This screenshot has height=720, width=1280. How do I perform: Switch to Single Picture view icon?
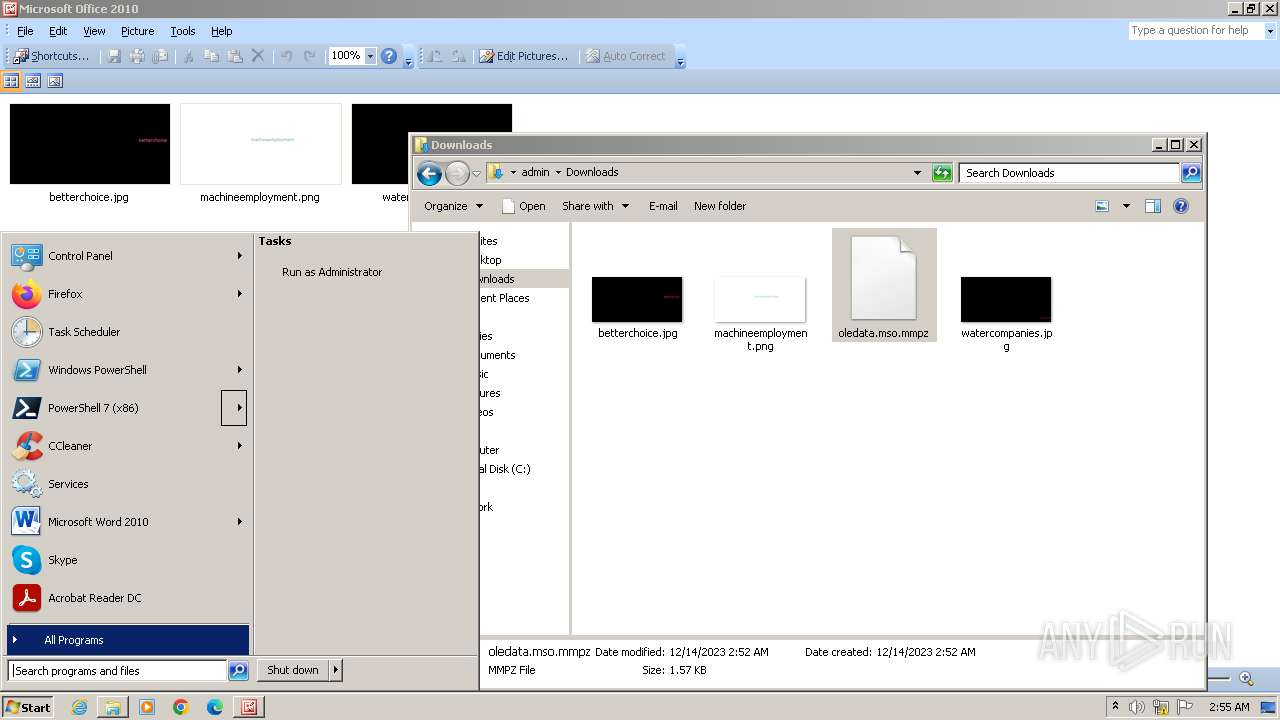click(x=55, y=81)
